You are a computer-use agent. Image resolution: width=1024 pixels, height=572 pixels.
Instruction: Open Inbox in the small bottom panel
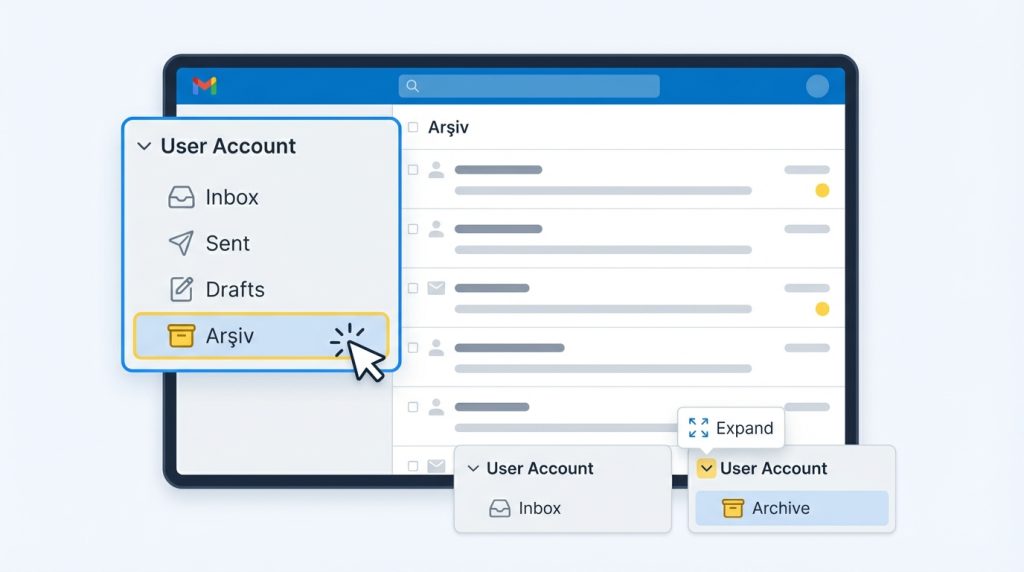pos(539,508)
